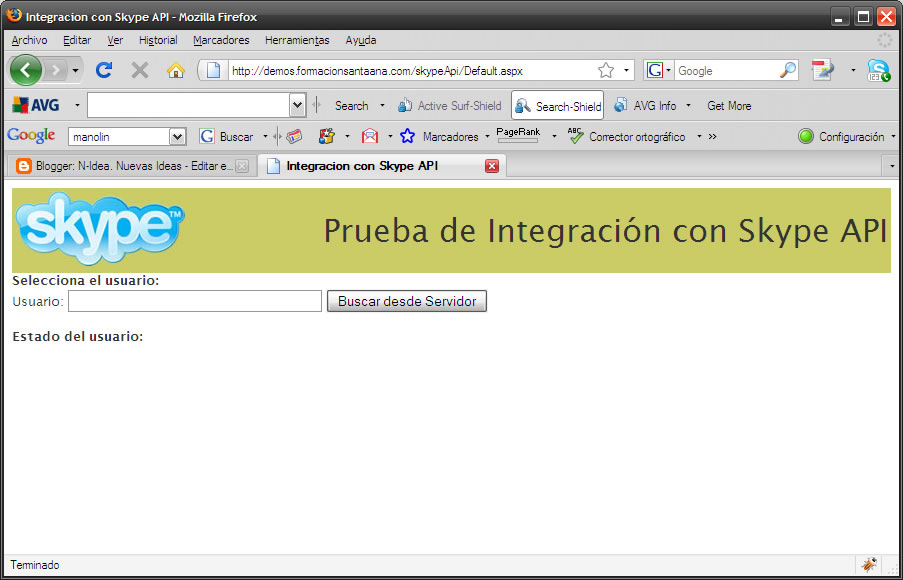The image size is (903, 580).
Task: Focus the URL address field
Action: pyautogui.click(x=412, y=71)
